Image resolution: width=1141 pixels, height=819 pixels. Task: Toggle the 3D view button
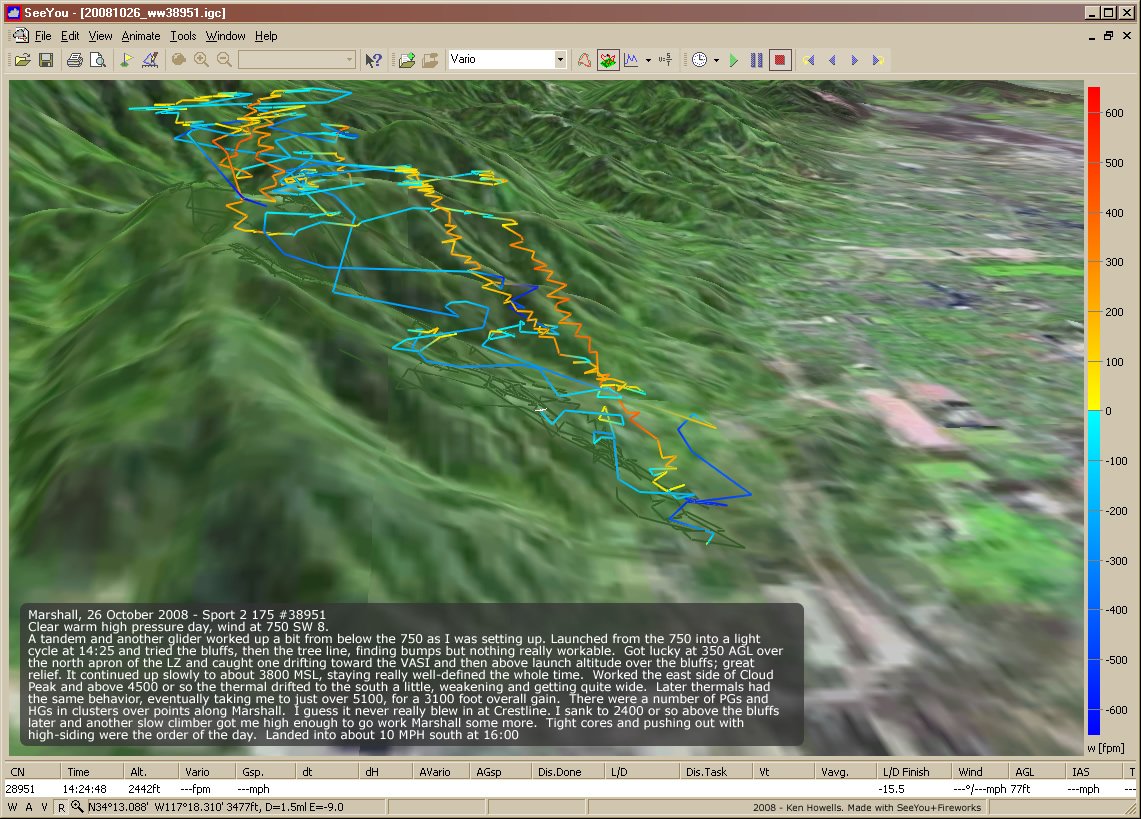click(608, 60)
